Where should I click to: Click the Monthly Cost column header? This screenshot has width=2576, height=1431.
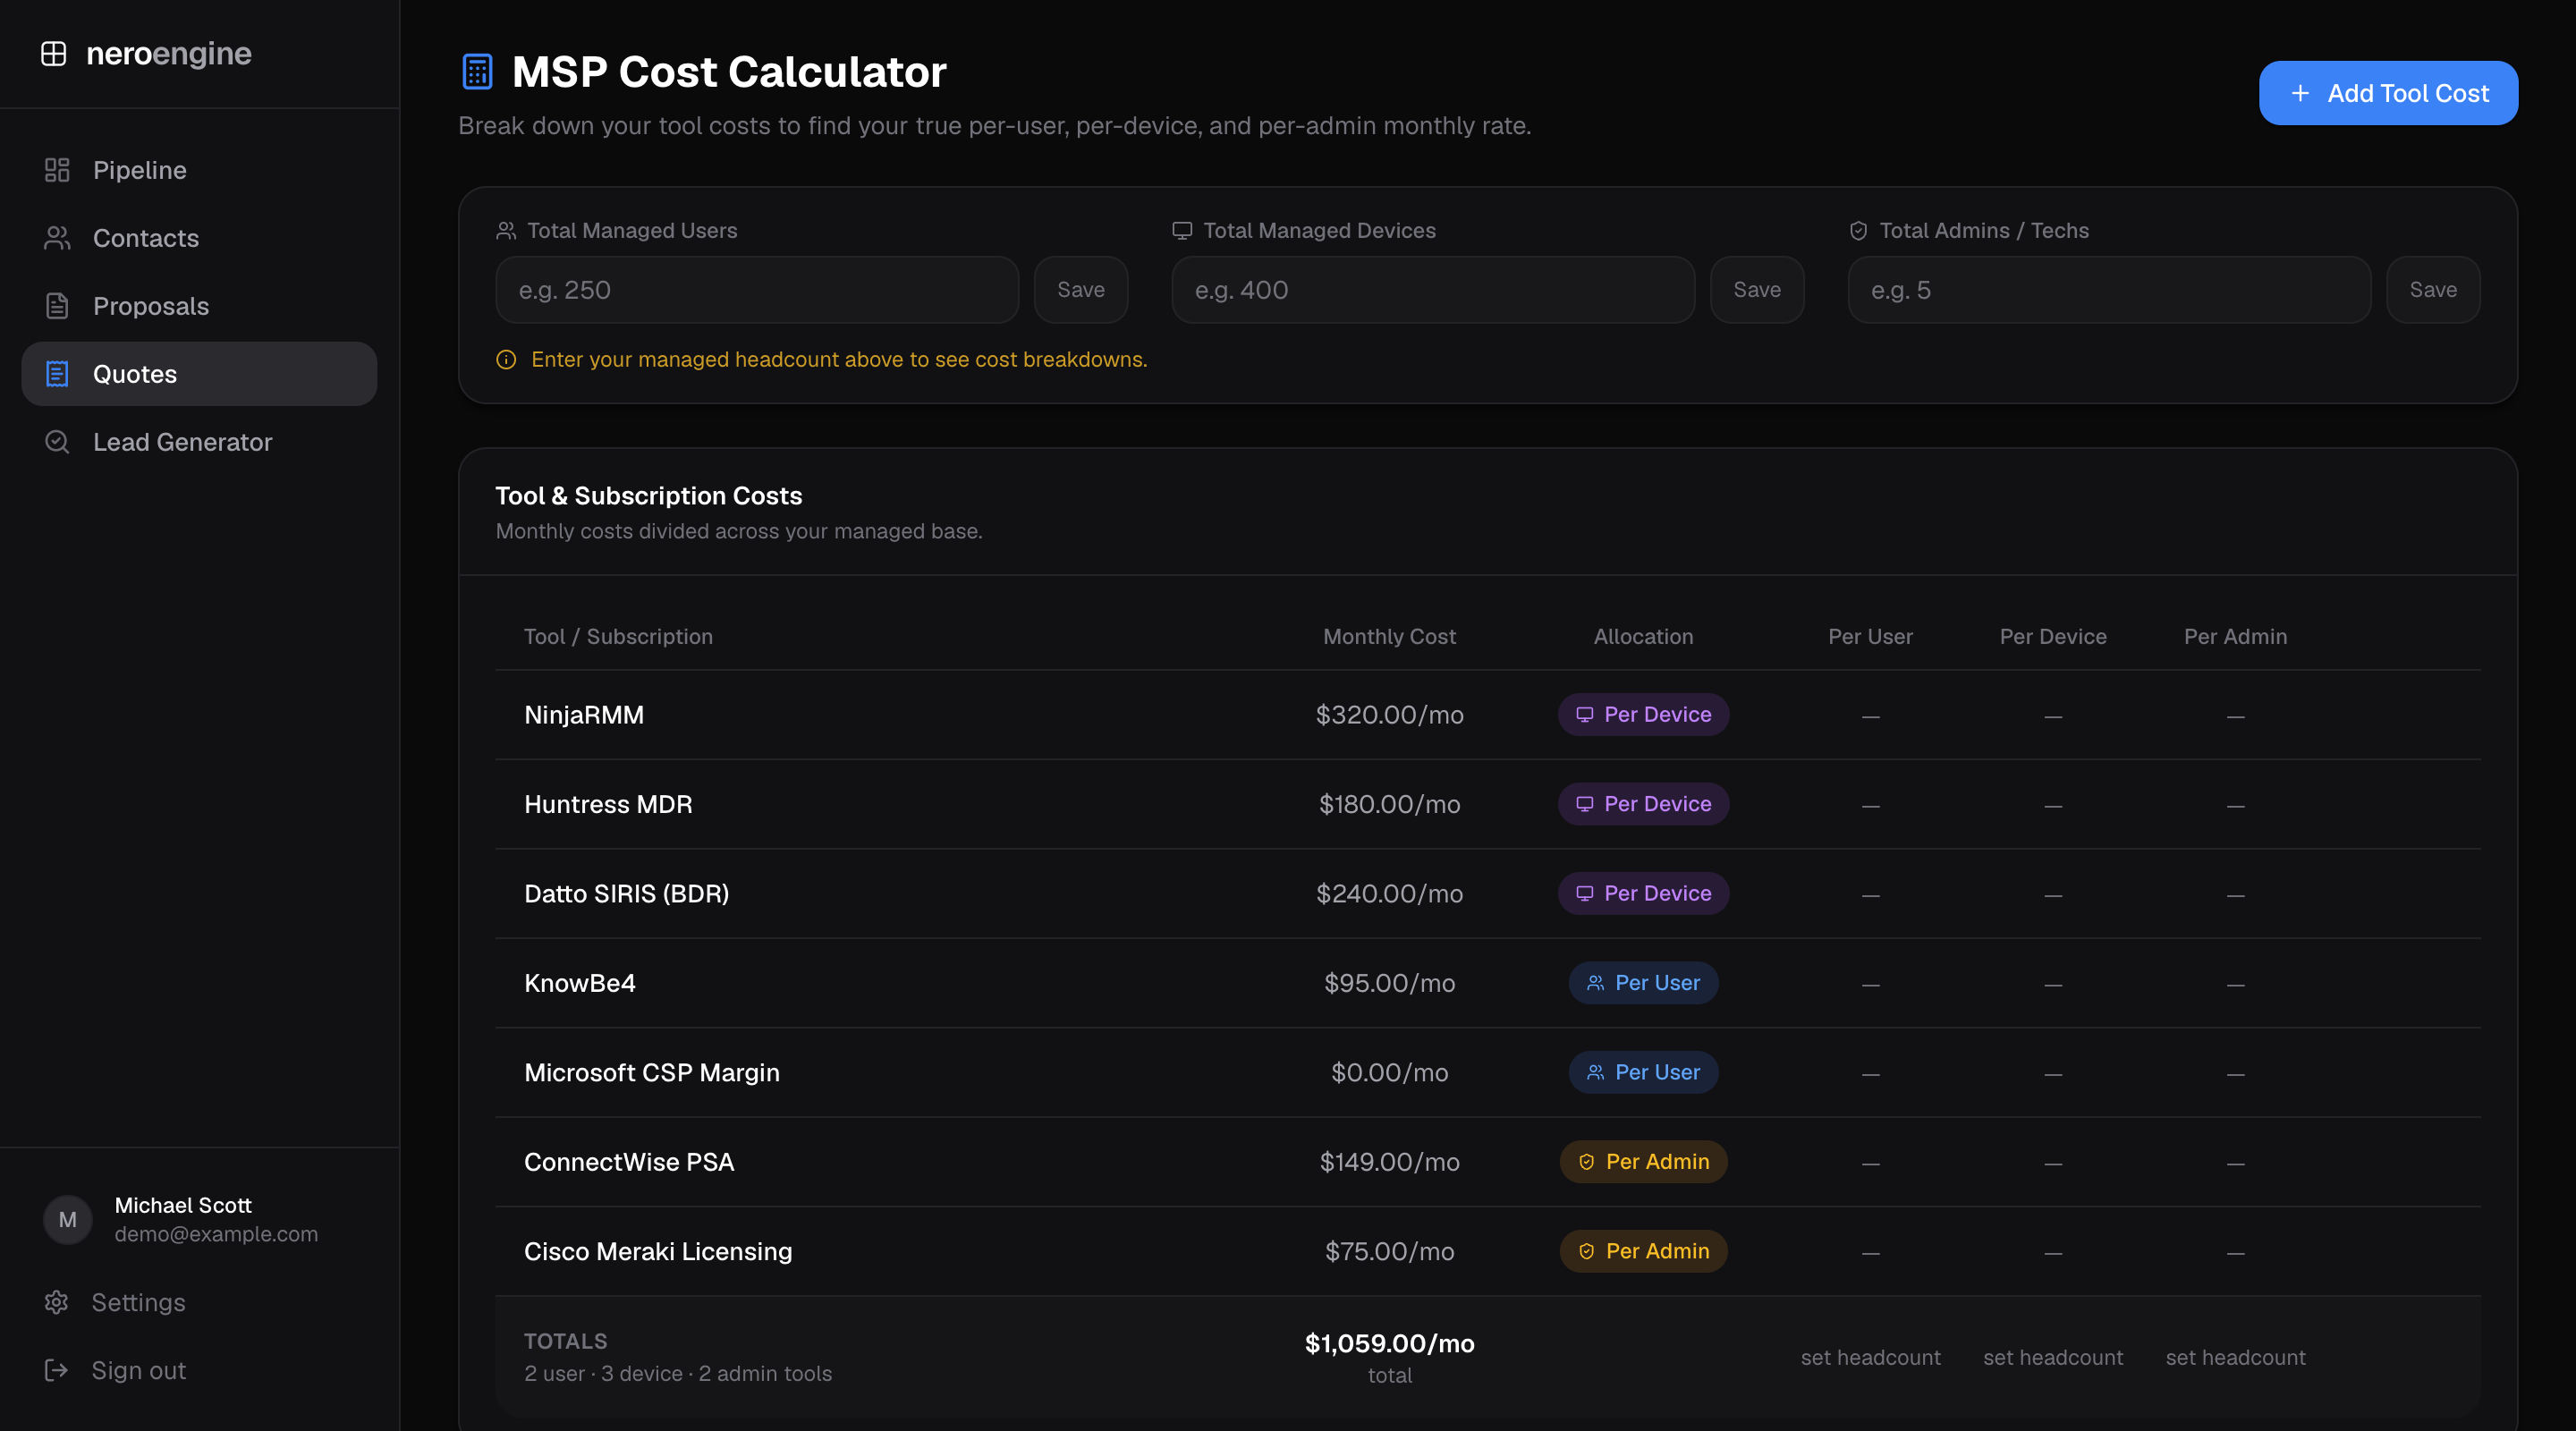coord(1389,637)
